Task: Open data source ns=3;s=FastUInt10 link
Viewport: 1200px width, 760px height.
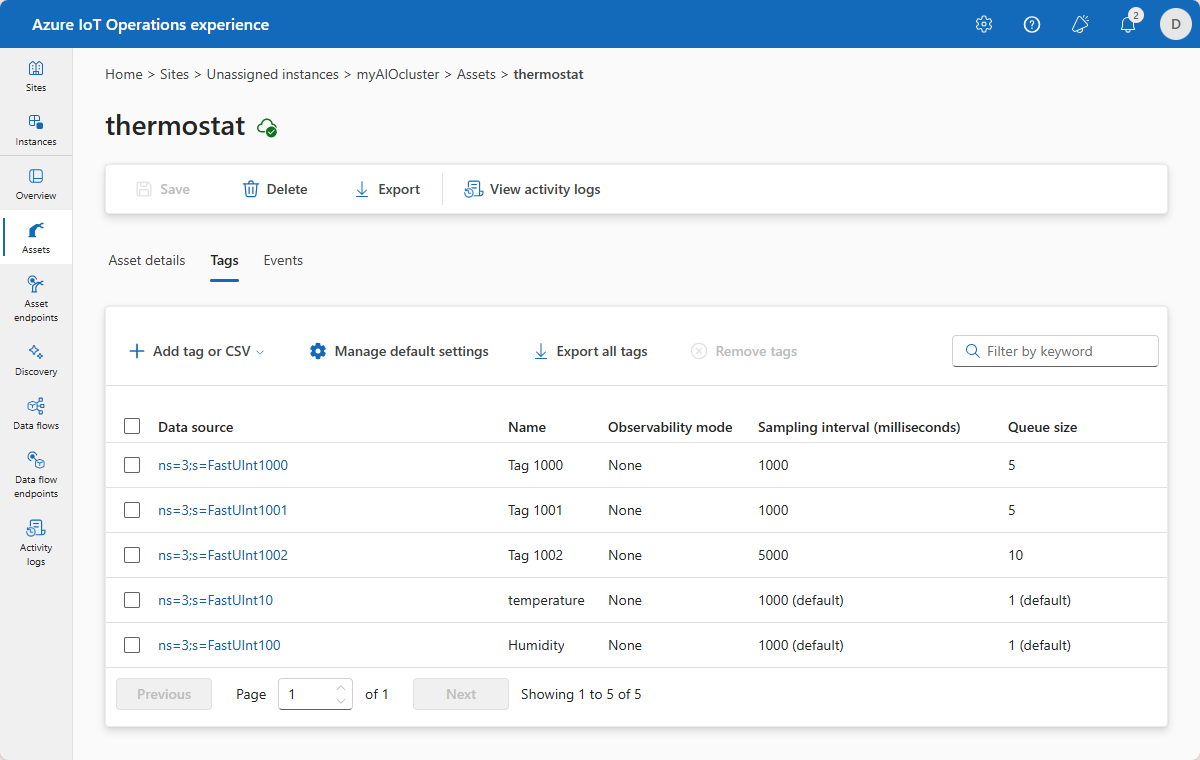Action: (x=215, y=600)
